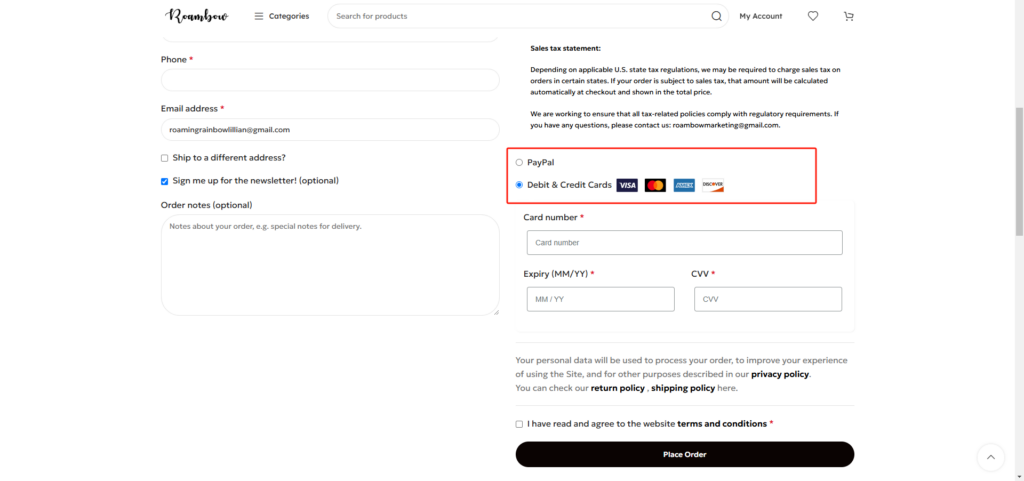Click the back-to-top arrow button
Viewport: 1024px width, 481px height.
tap(991, 458)
